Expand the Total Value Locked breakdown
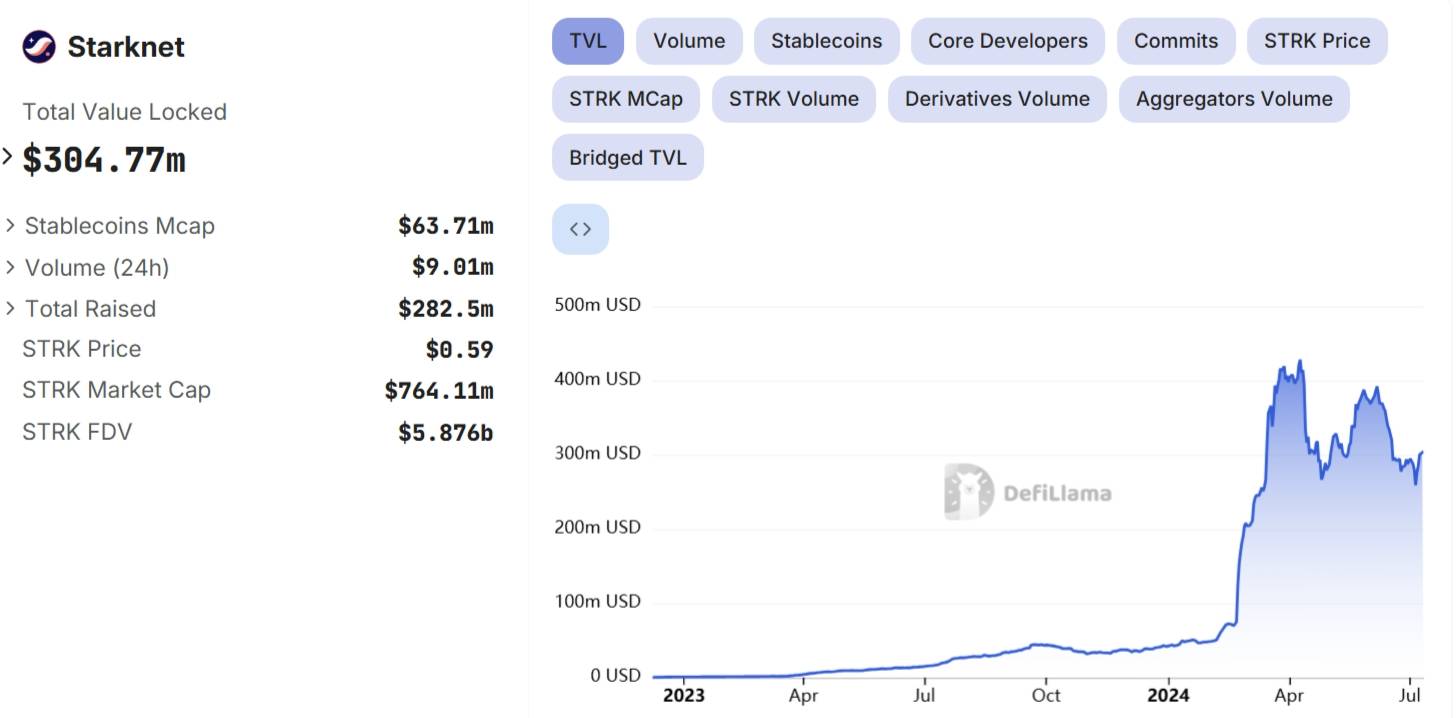The height and width of the screenshot is (718, 1456). tap(7, 156)
